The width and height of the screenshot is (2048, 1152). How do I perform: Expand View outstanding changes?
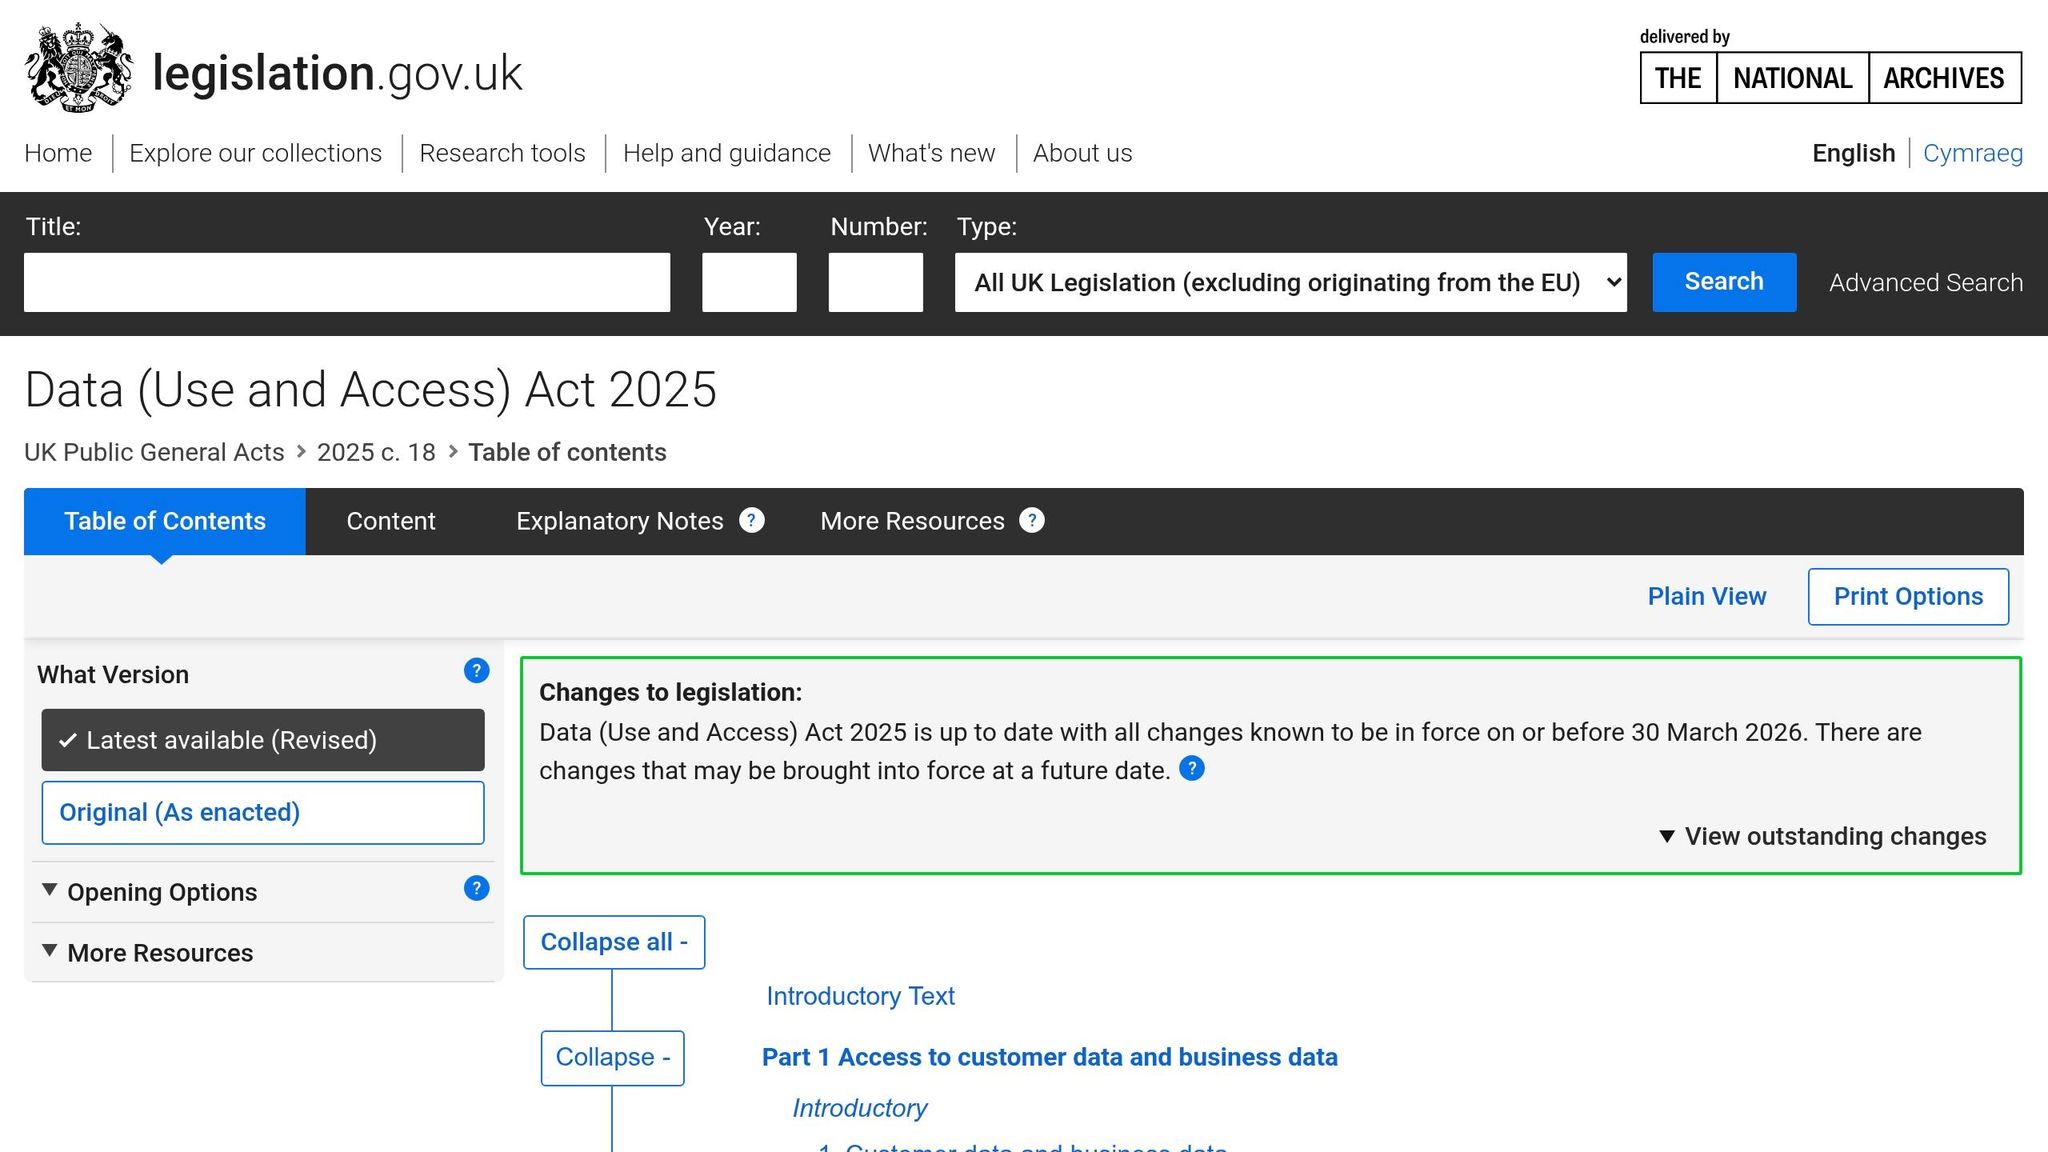pos(1822,836)
